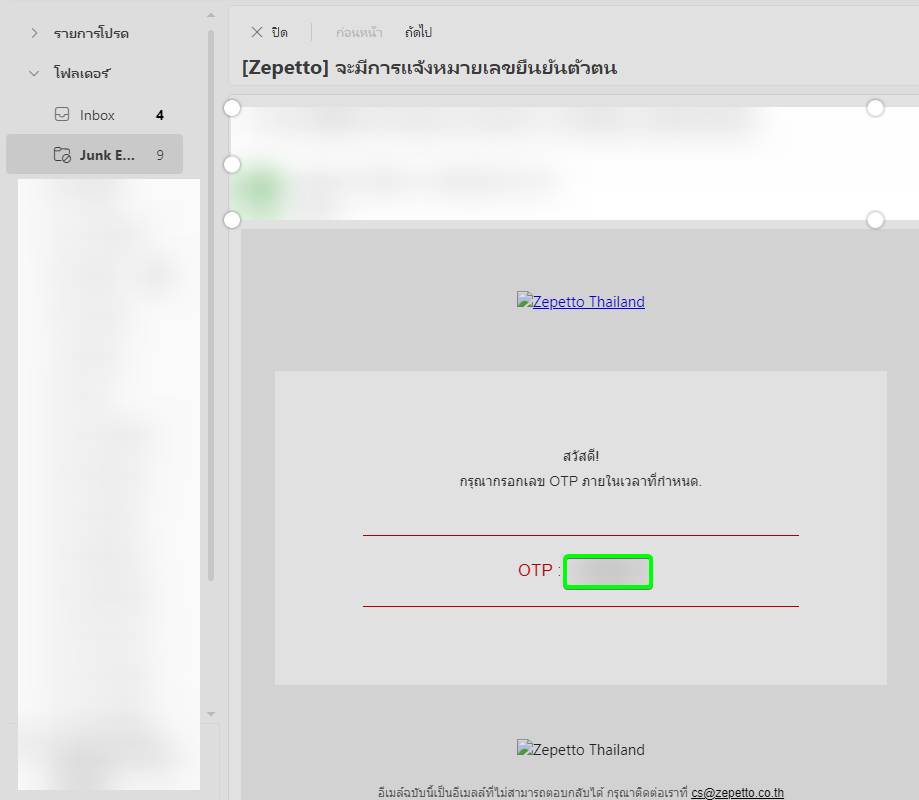Click the X icon beside ปิด
The height and width of the screenshot is (800, 919).
coord(257,32)
